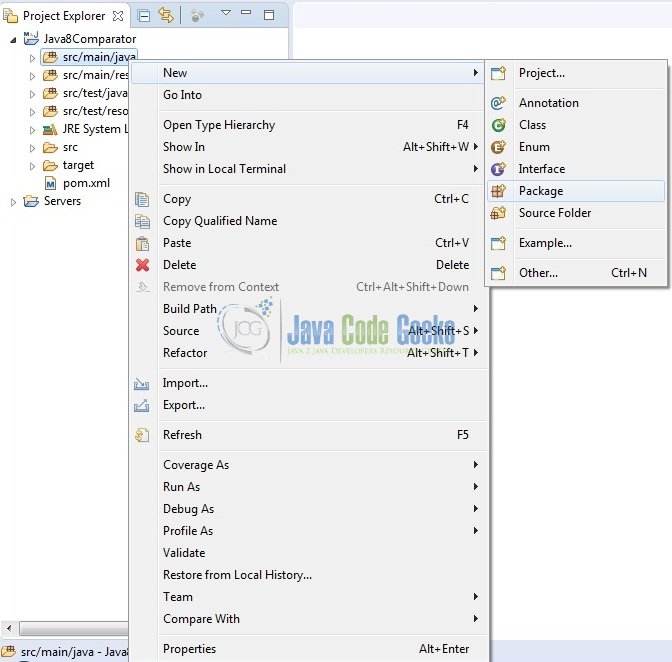This screenshot has width=672, height=662.
Task: Expand the src/test/resources folder arrow
Action: point(32,112)
